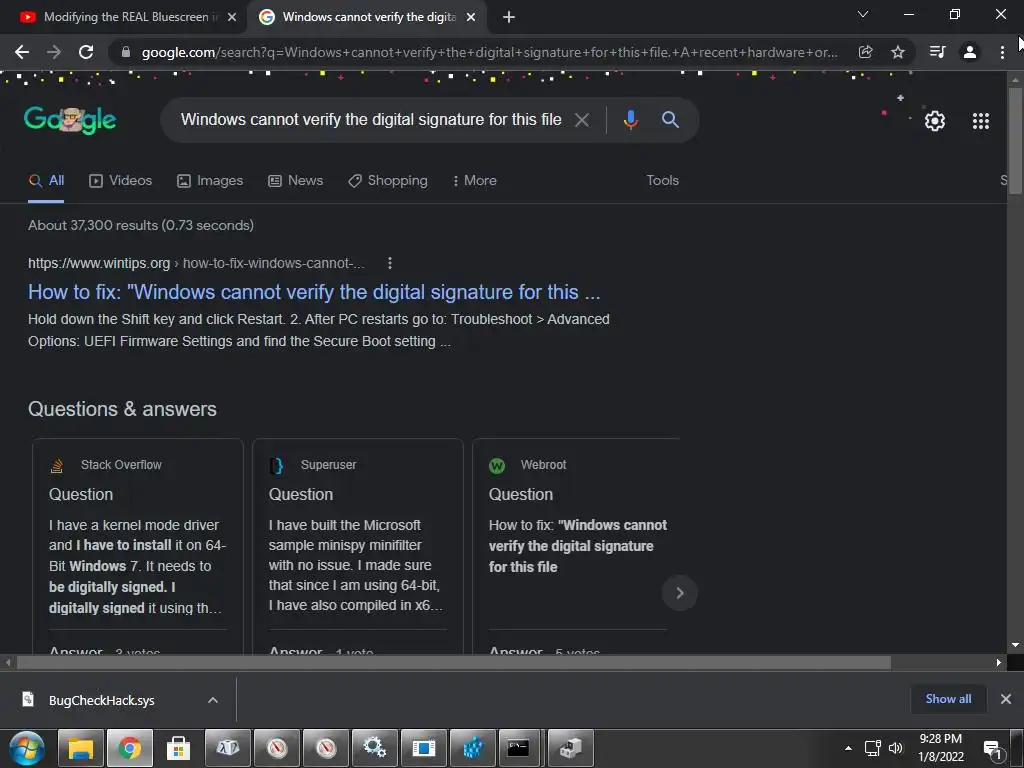This screenshot has width=1024, height=768.
Task: Click the horizontal scrollbar thumb
Action: 454,663
